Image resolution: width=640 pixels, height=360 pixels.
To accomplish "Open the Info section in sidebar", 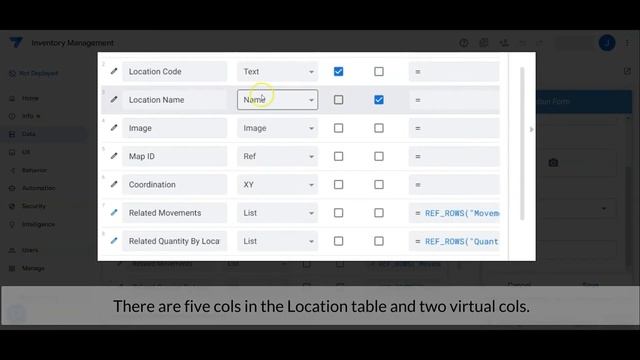I will coord(28,116).
